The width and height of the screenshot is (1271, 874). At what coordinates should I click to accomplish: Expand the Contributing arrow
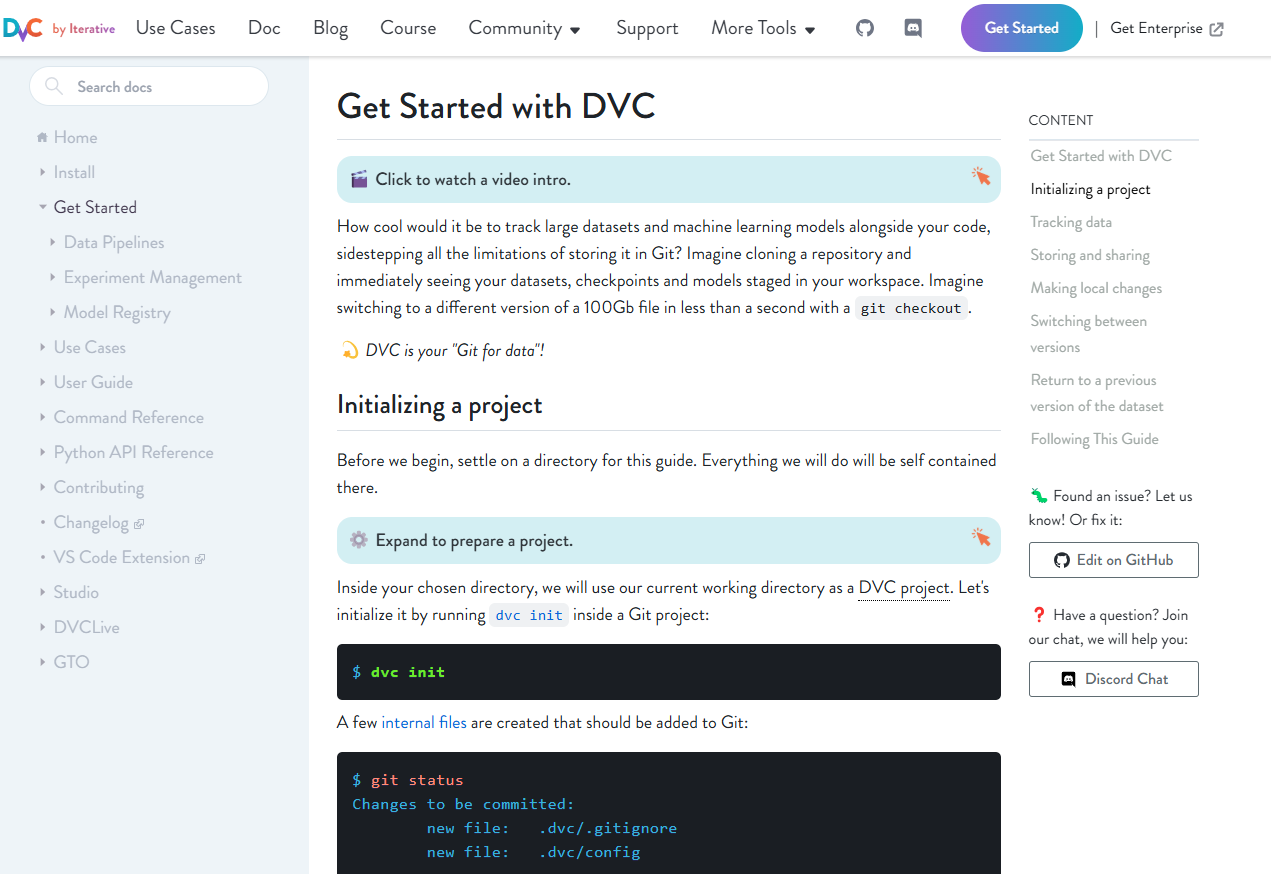43,487
